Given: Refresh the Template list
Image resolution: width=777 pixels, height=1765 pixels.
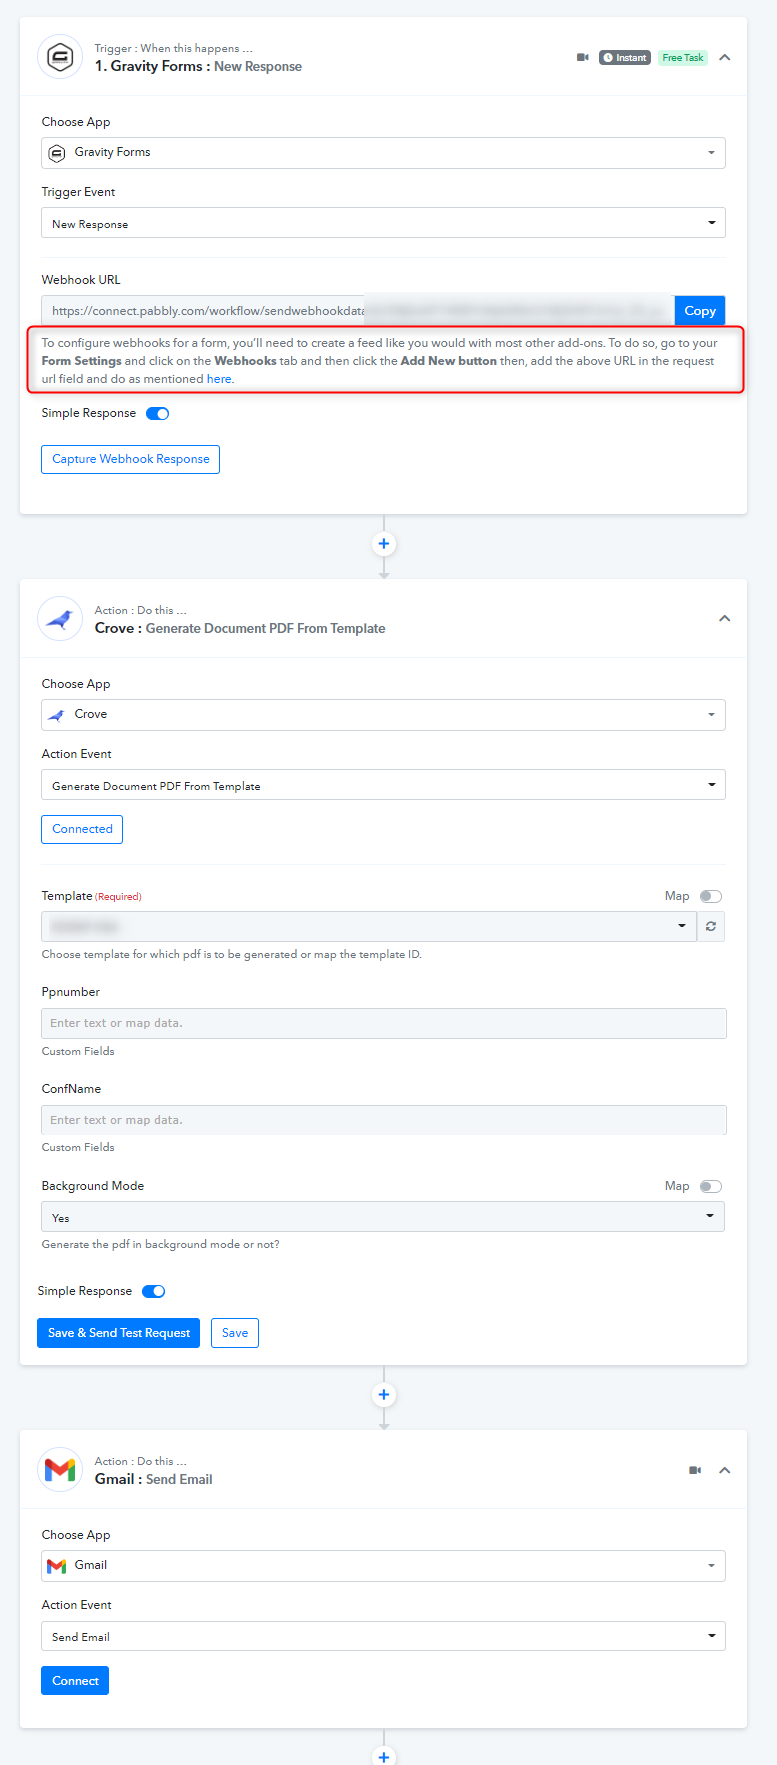Looking at the screenshot, I should [x=711, y=926].
